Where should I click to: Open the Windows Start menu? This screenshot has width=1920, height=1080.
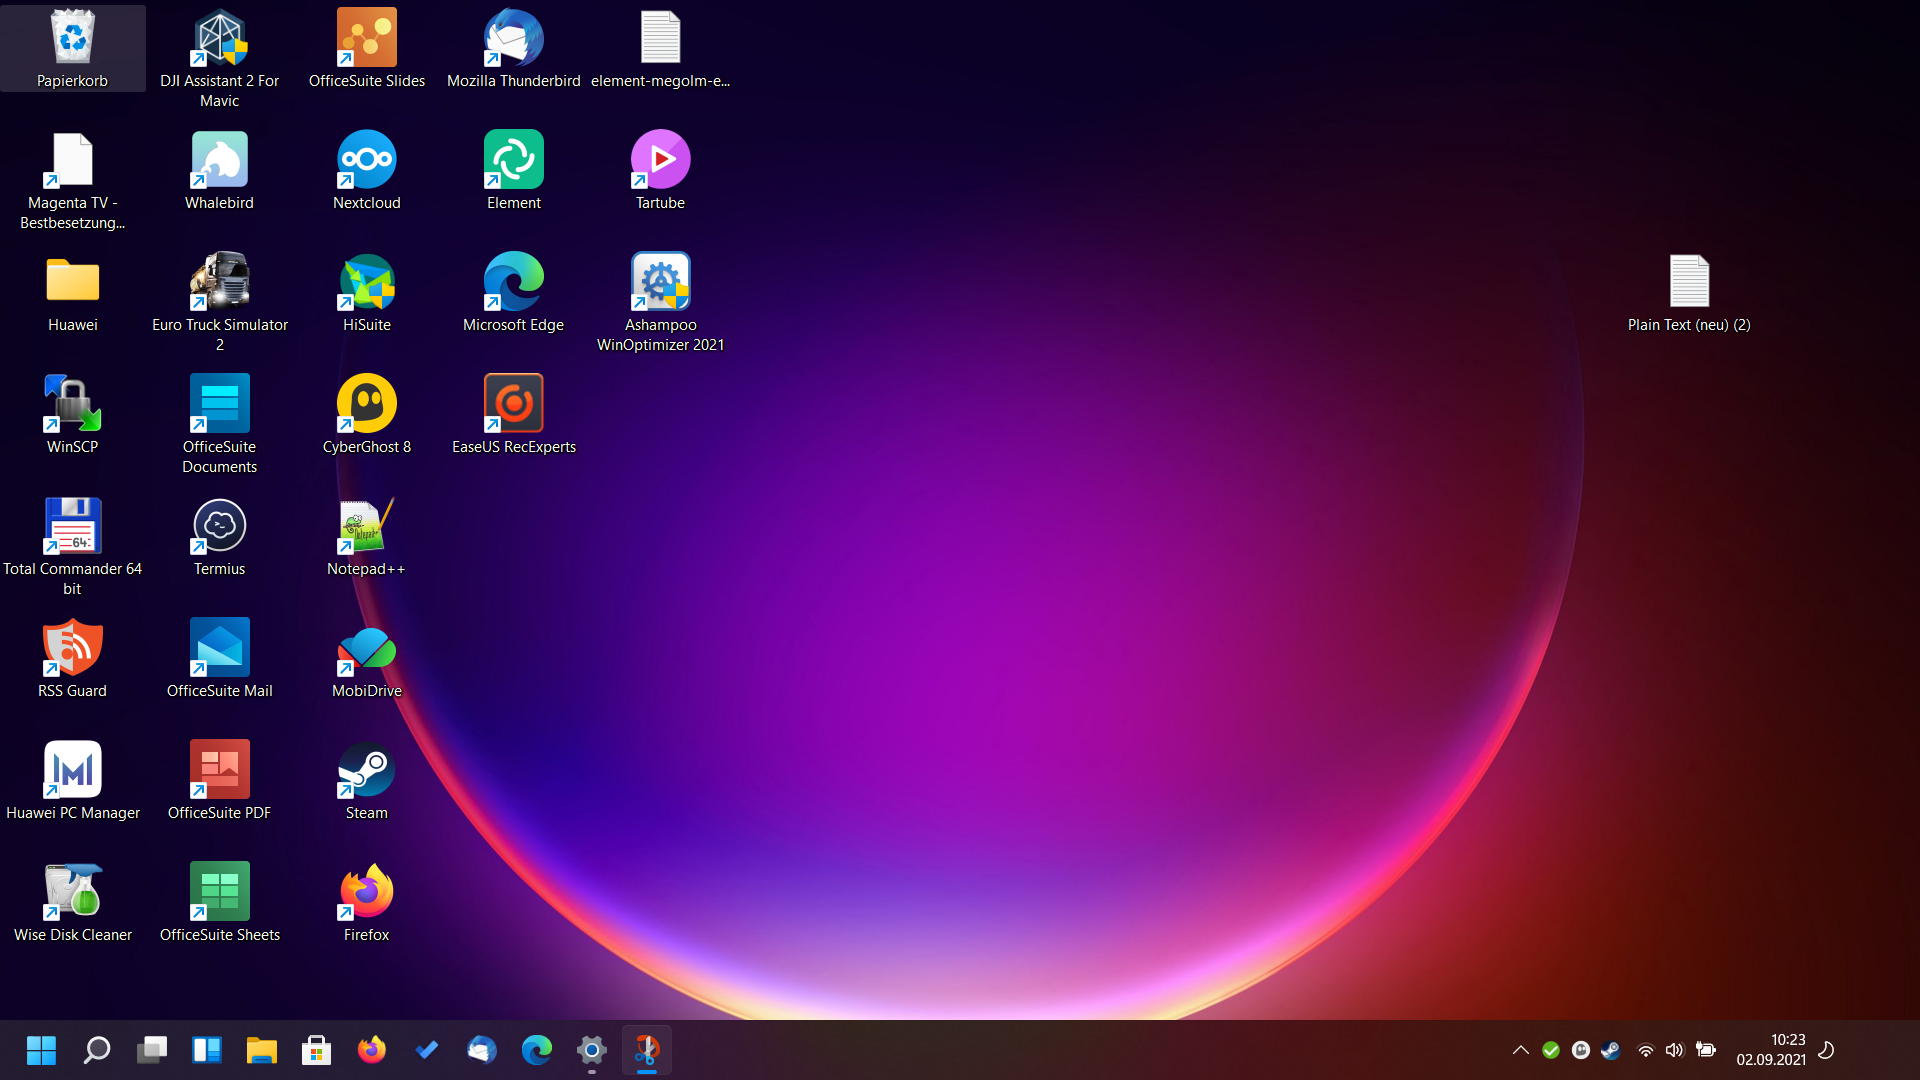click(41, 1050)
